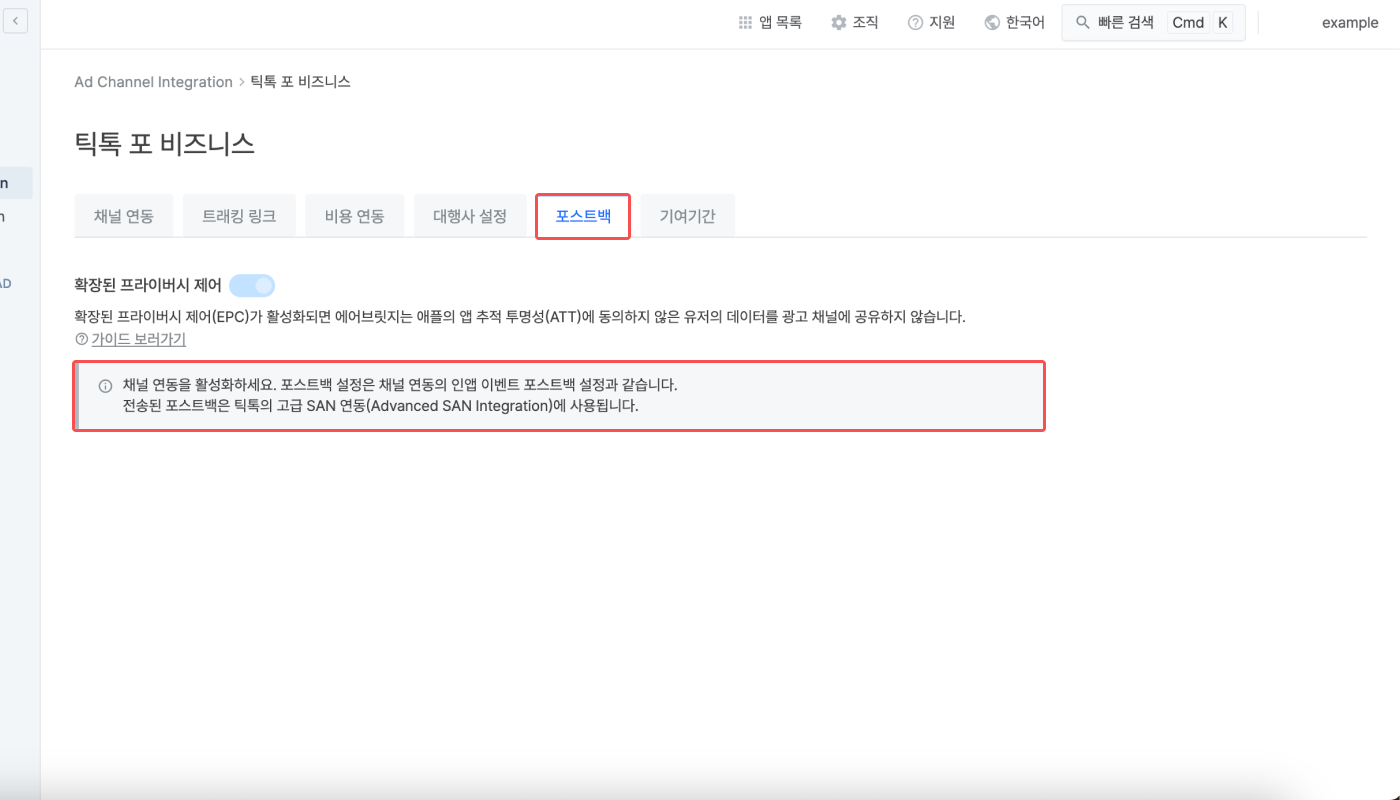Image resolution: width=1400 pixels, height=800 pixels.
Task: Switch to the 기여기간 tab
Action: pyautogui.click(x=688, y=215)
